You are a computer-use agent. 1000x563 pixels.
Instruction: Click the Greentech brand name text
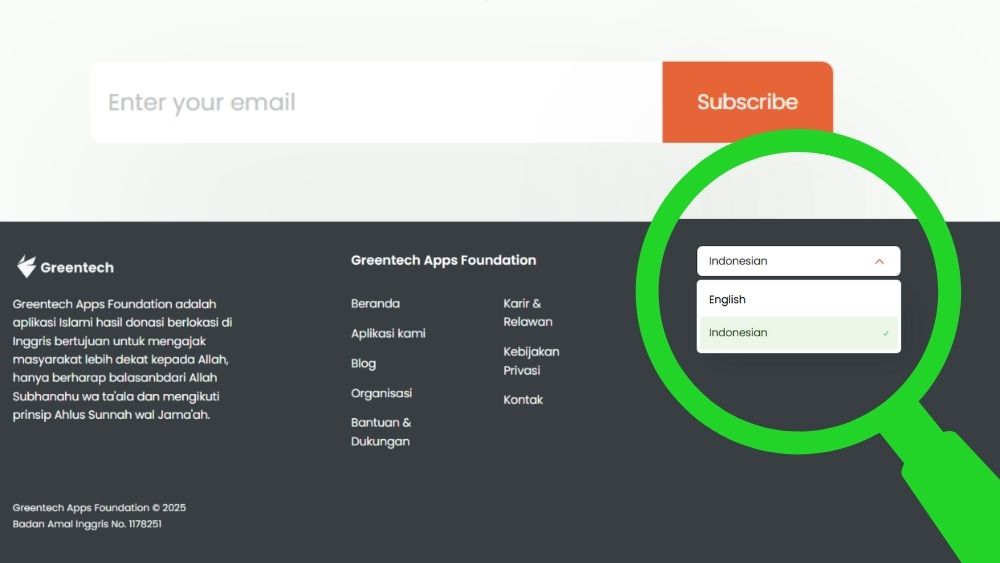point(77,268)
